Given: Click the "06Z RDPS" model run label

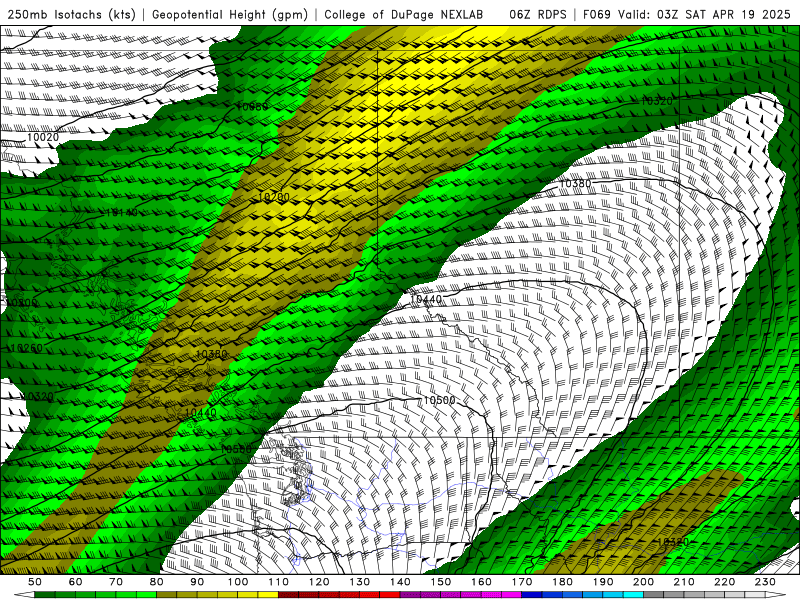Looking at the screenshot, I should (x=537, y=15).
